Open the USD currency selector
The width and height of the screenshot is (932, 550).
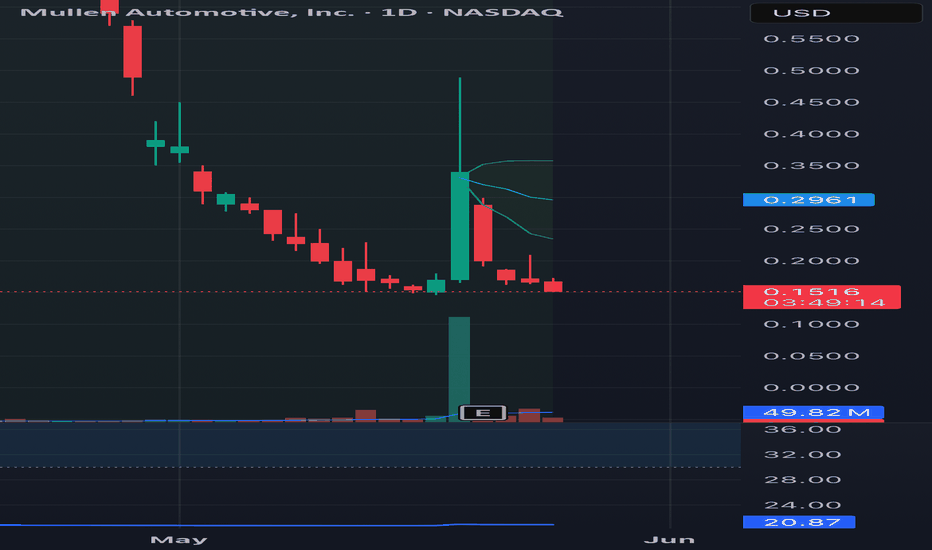[836, 13]
